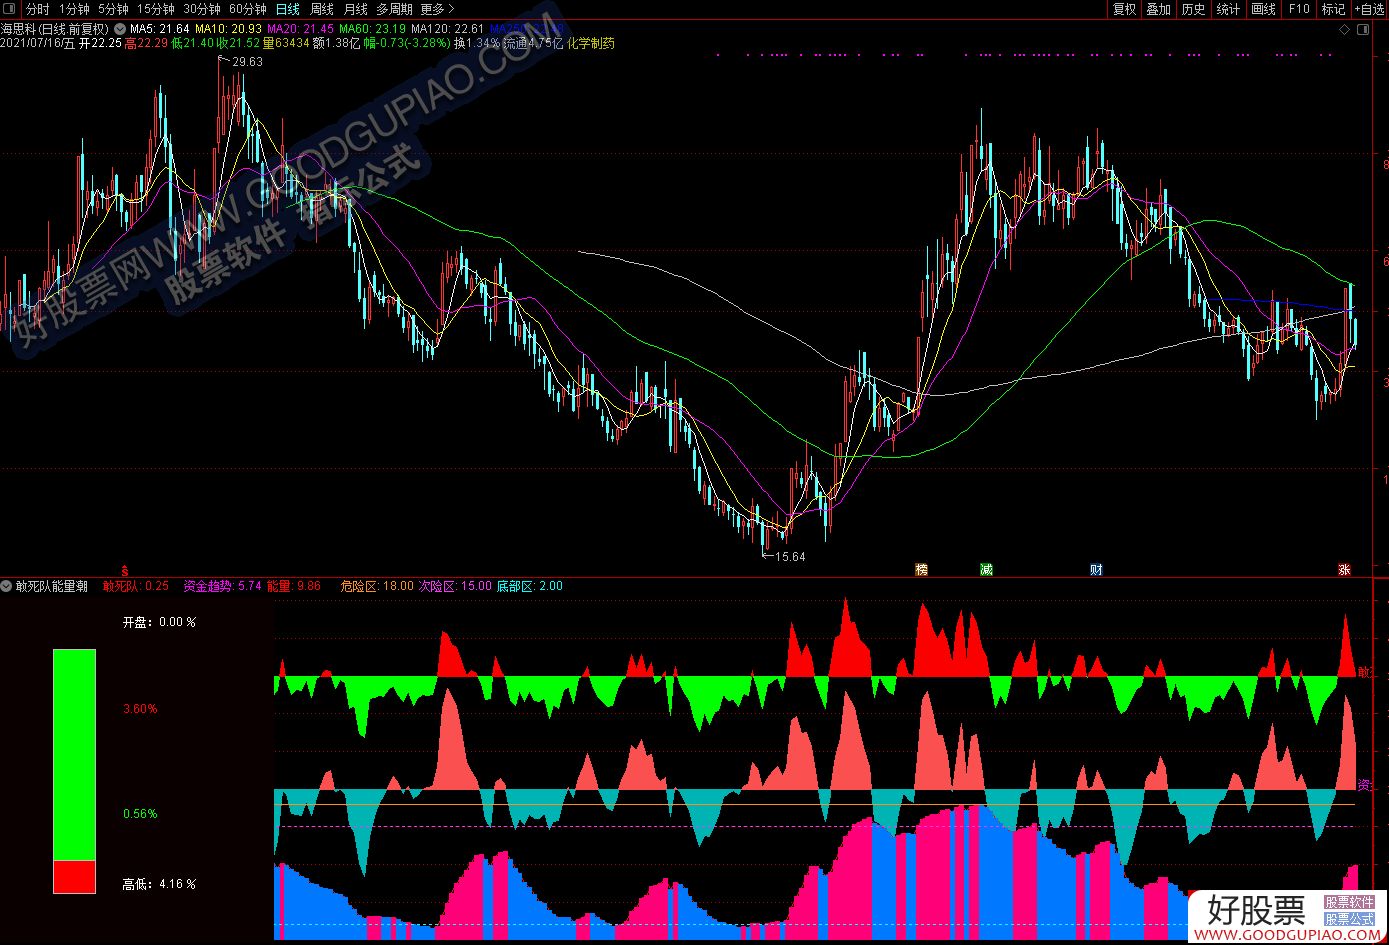The width and height of the screenshot is (1389, 945).
Task: Click the MA20: 21.45 value
Action: (301, 29)
